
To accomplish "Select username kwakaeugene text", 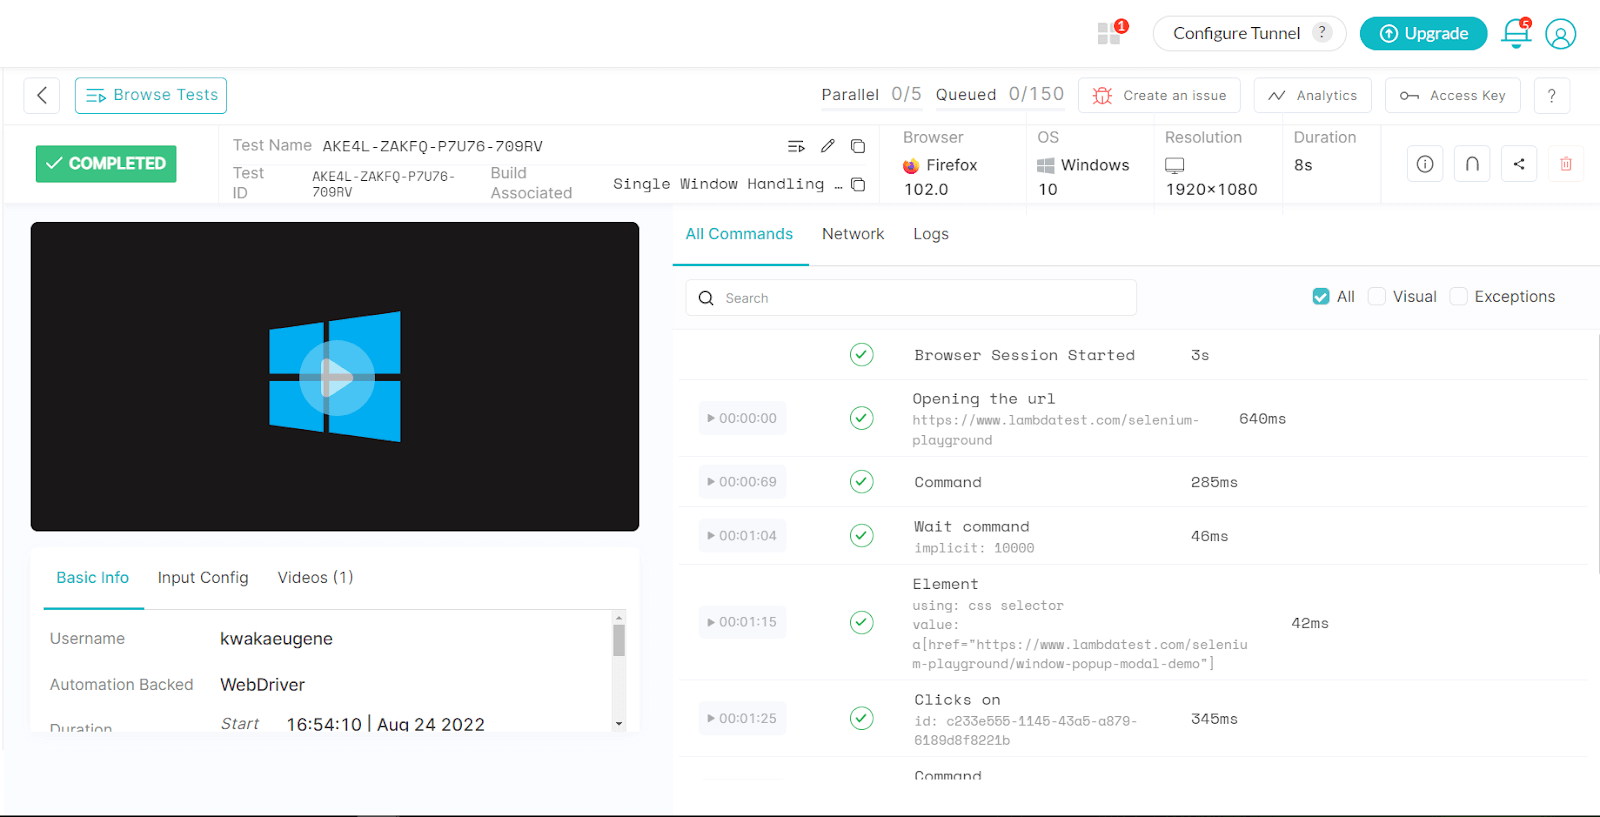I will [x=277, y=639].
